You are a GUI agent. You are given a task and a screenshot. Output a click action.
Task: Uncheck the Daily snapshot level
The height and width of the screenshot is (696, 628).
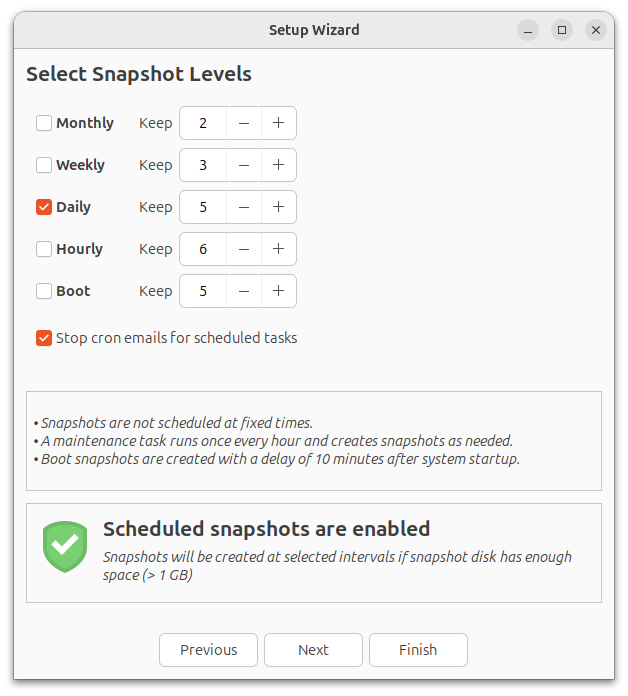click(44, 207)
